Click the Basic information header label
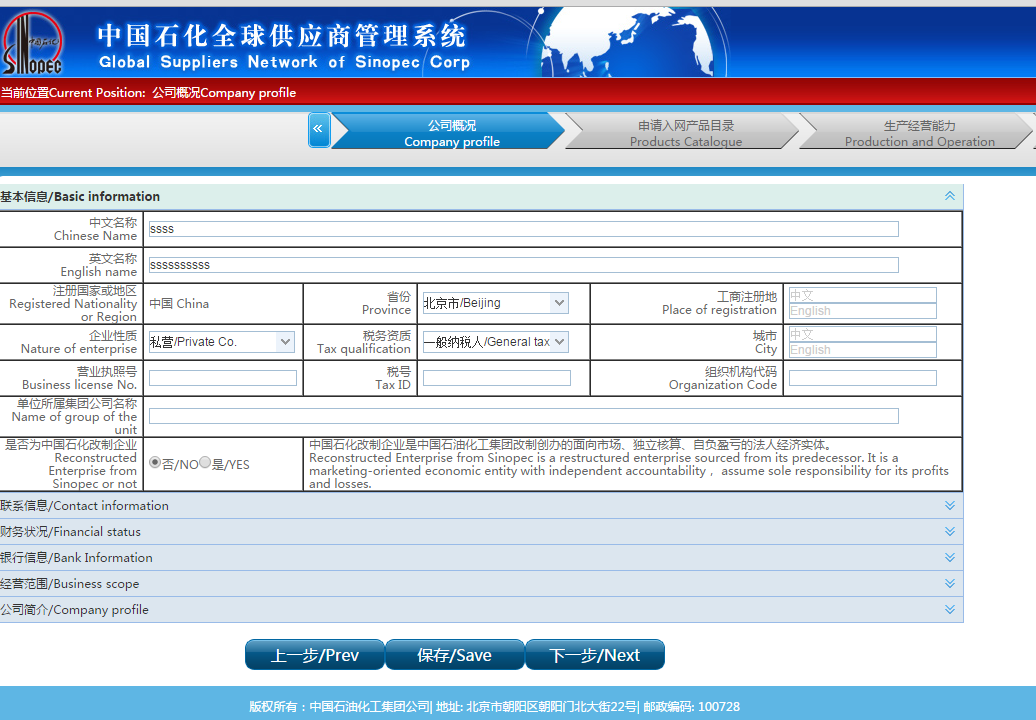 pos(80,196)
